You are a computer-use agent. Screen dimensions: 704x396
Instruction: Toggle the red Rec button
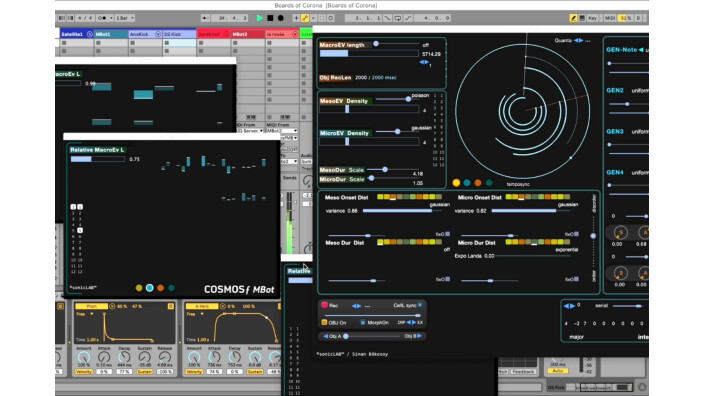click(324, 305)
